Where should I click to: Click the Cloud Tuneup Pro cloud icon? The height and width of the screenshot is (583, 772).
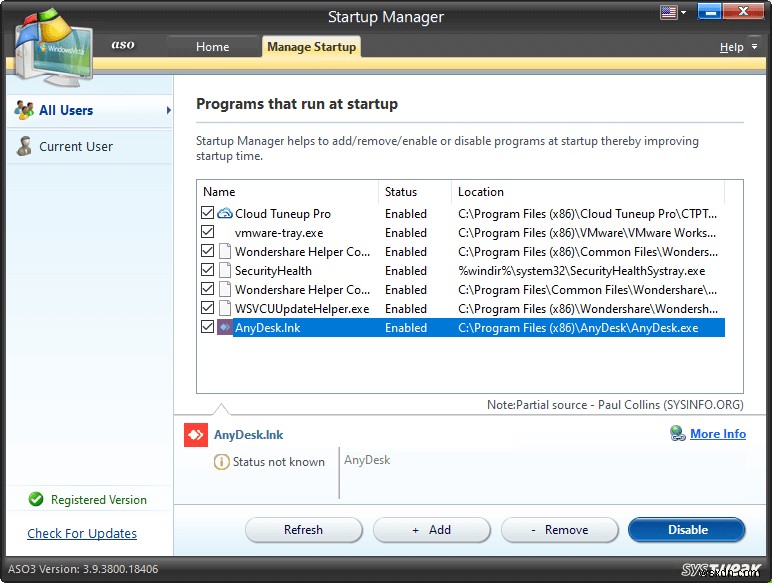(x=225, y=213)
